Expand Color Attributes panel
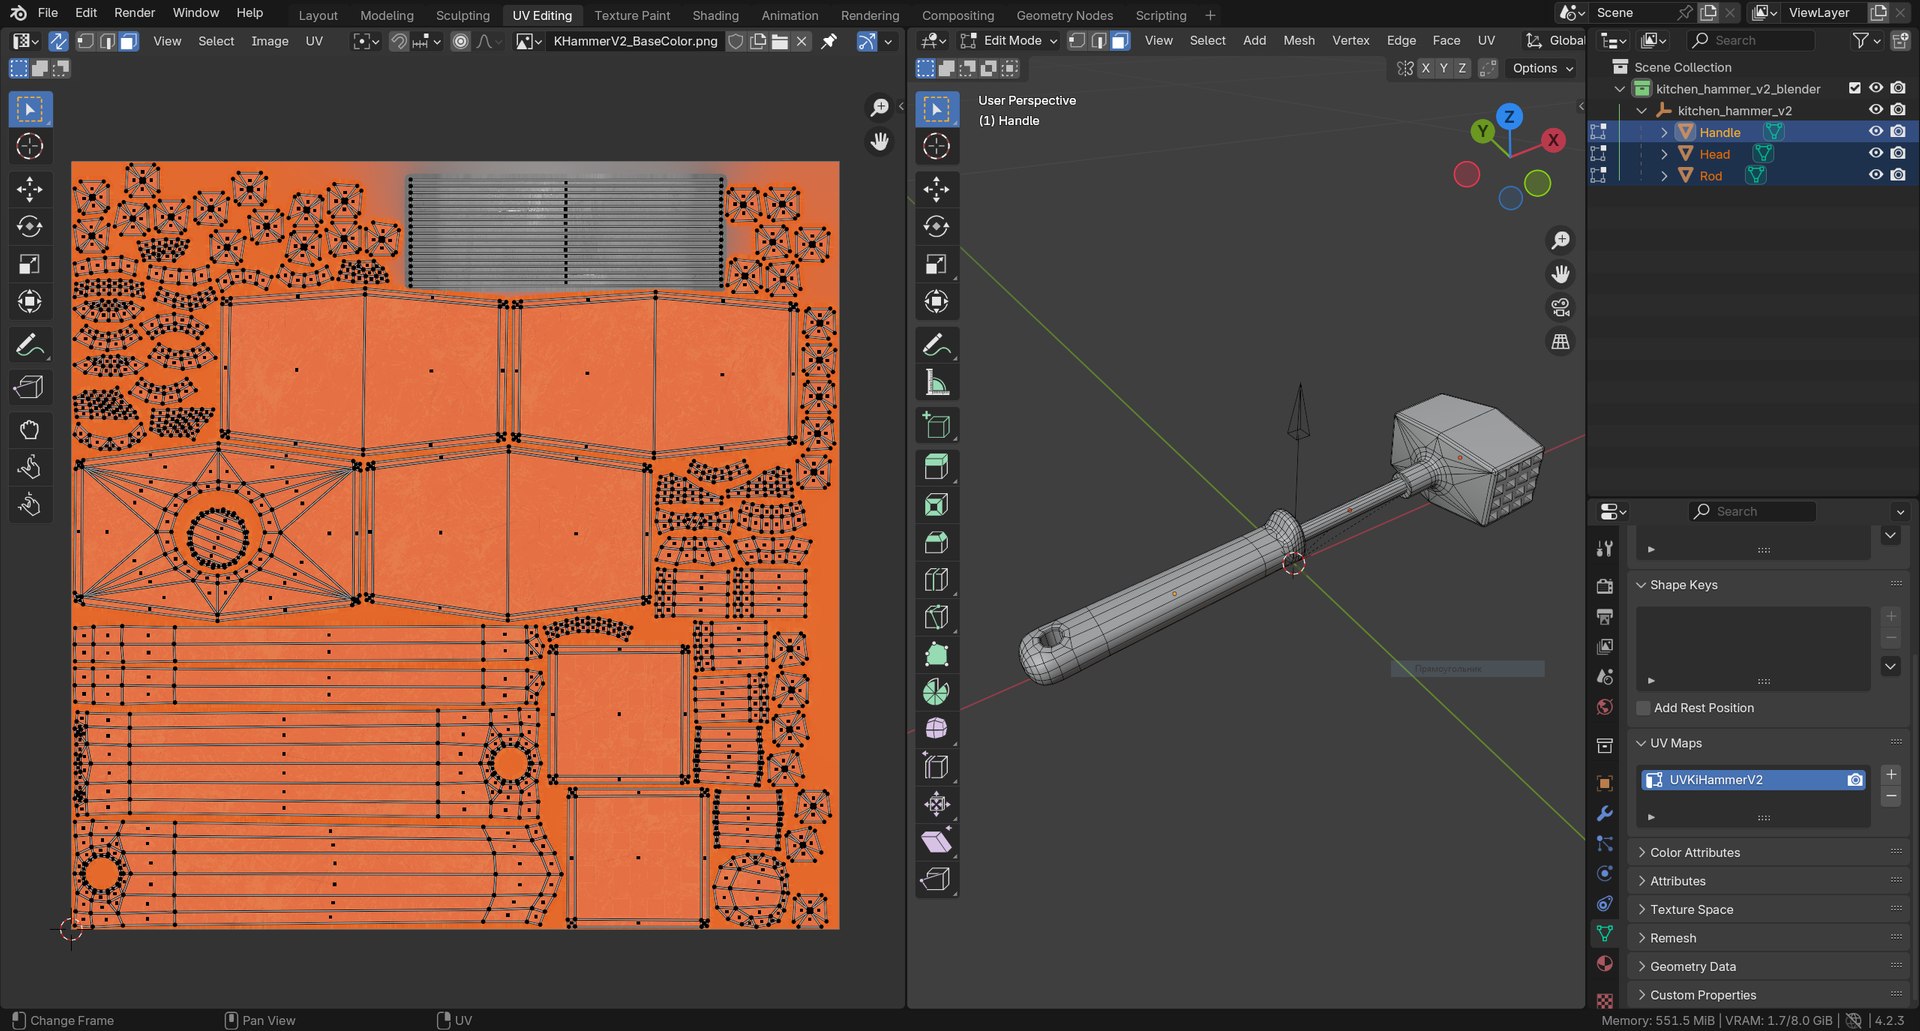This screenshot has height=1031, width=1920. 1695,853
